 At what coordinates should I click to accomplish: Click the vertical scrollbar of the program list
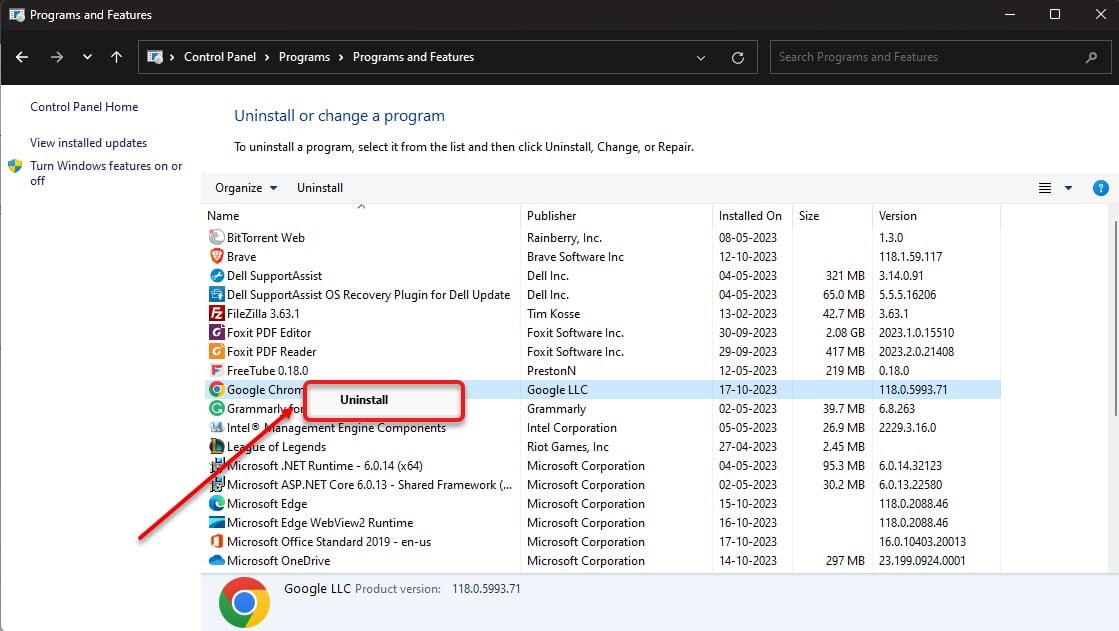(1115, 318)
